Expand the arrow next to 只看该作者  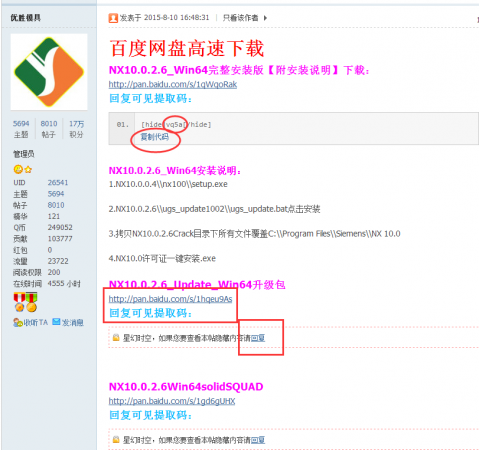tap(265, 18)
